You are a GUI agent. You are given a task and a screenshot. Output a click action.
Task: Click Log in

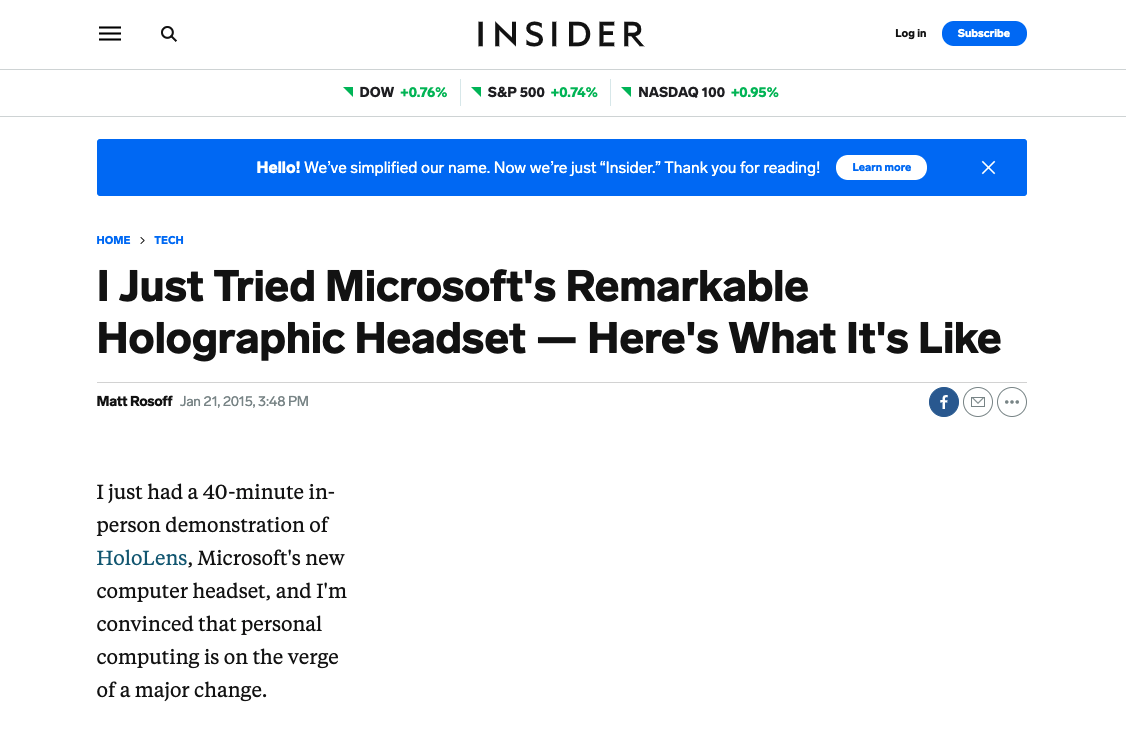[910, 33]
